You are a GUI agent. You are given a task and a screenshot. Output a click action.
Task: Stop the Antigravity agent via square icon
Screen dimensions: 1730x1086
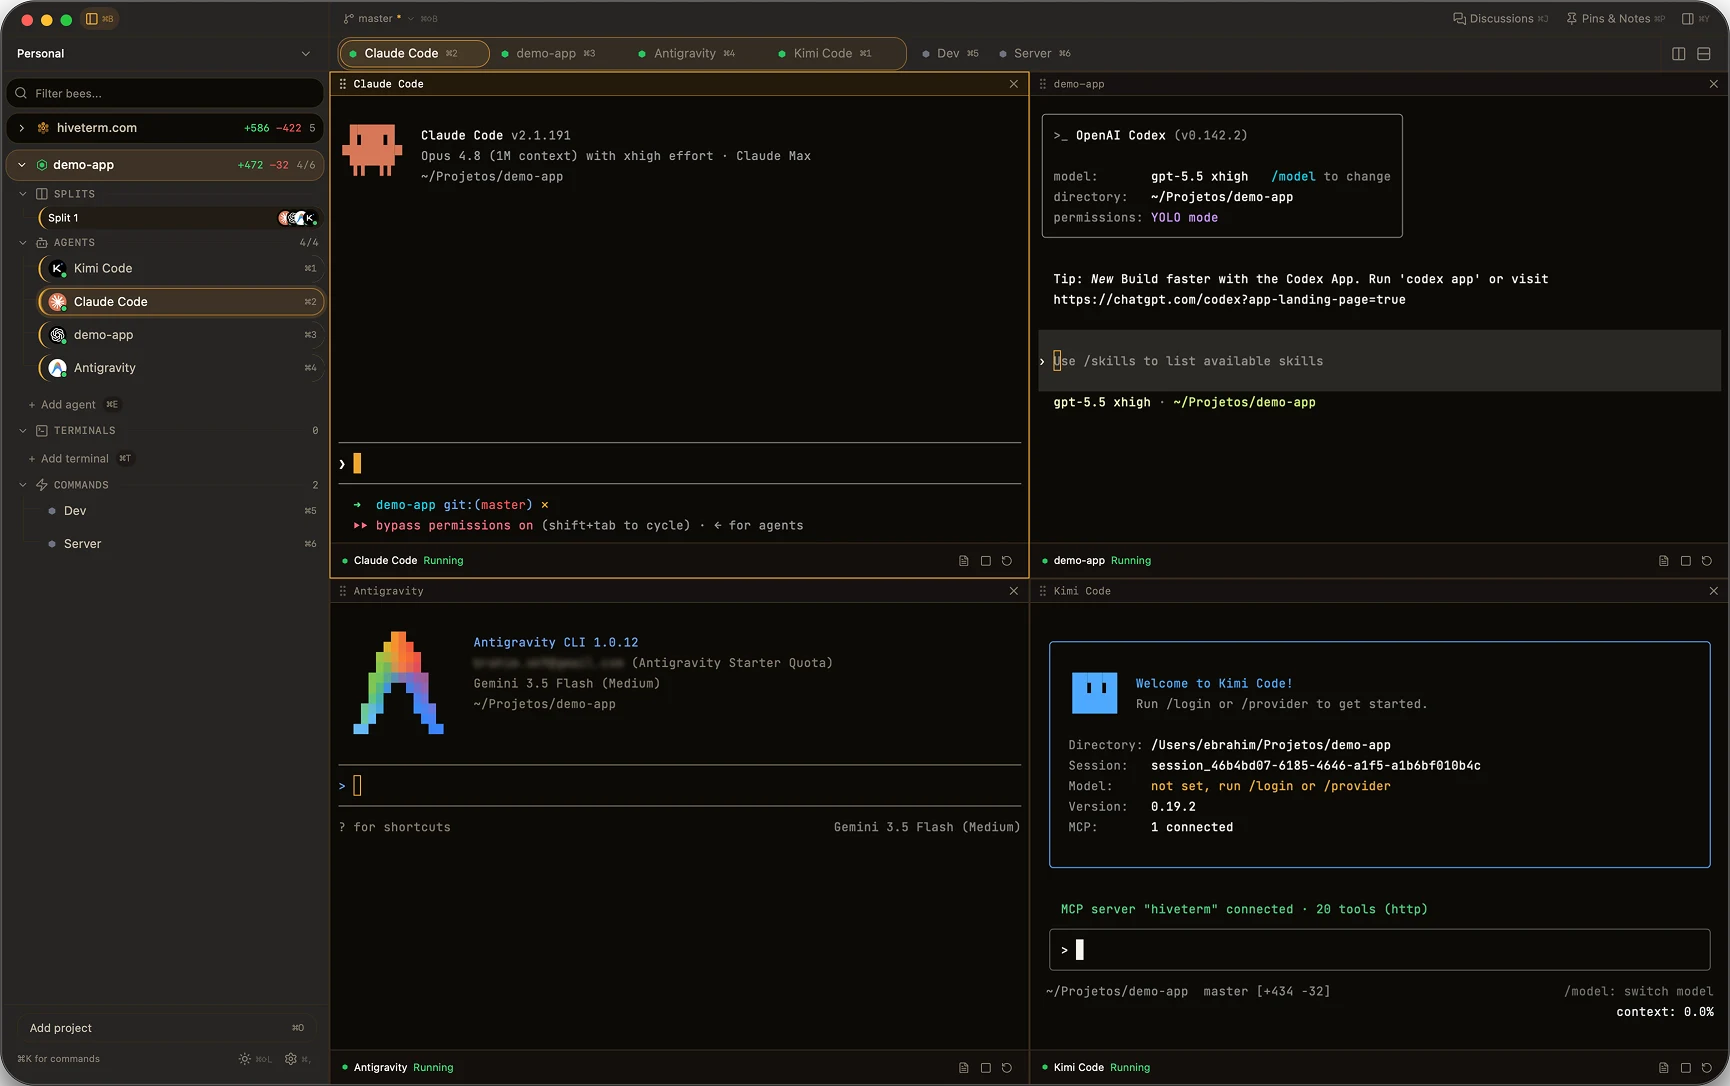click(x=986, y=1068)
